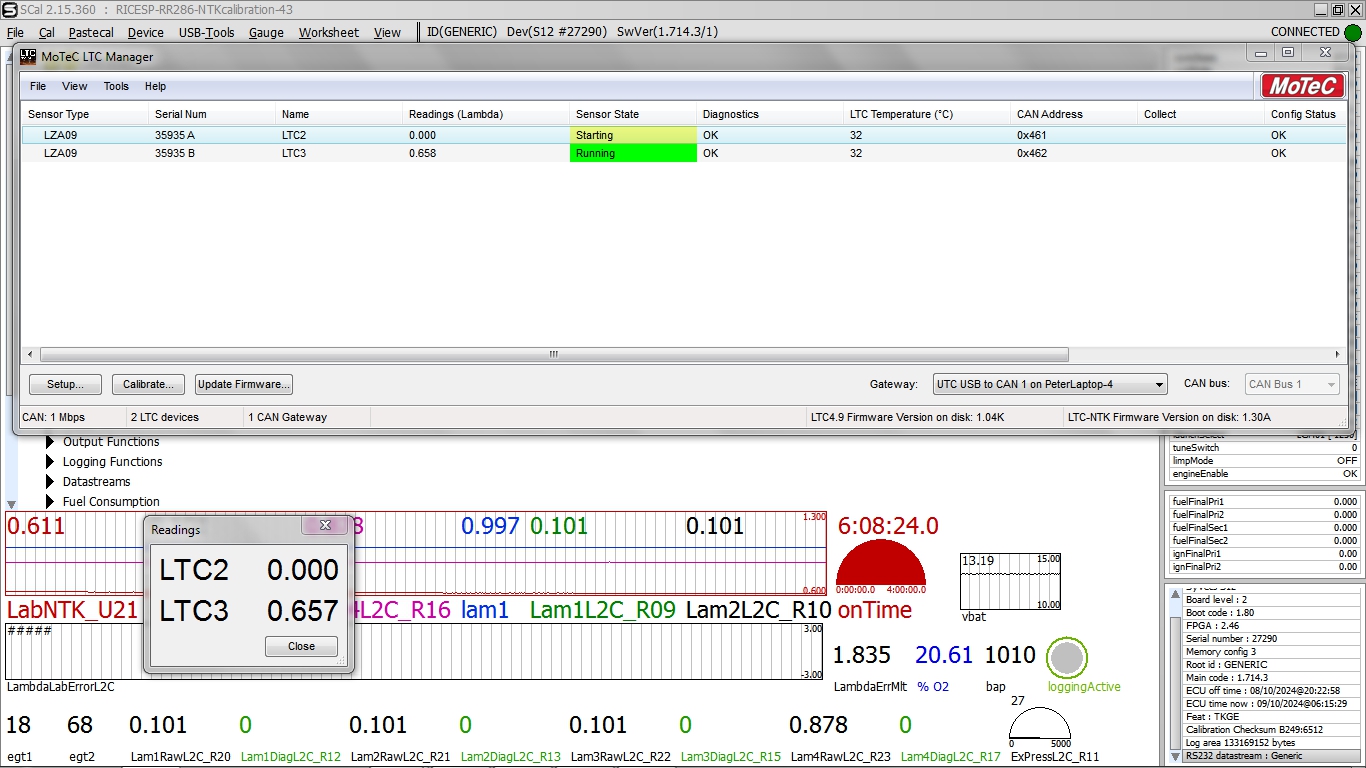1366x768 pixels.
Task: Close the Readings window via X
Action: pos(325,525)
